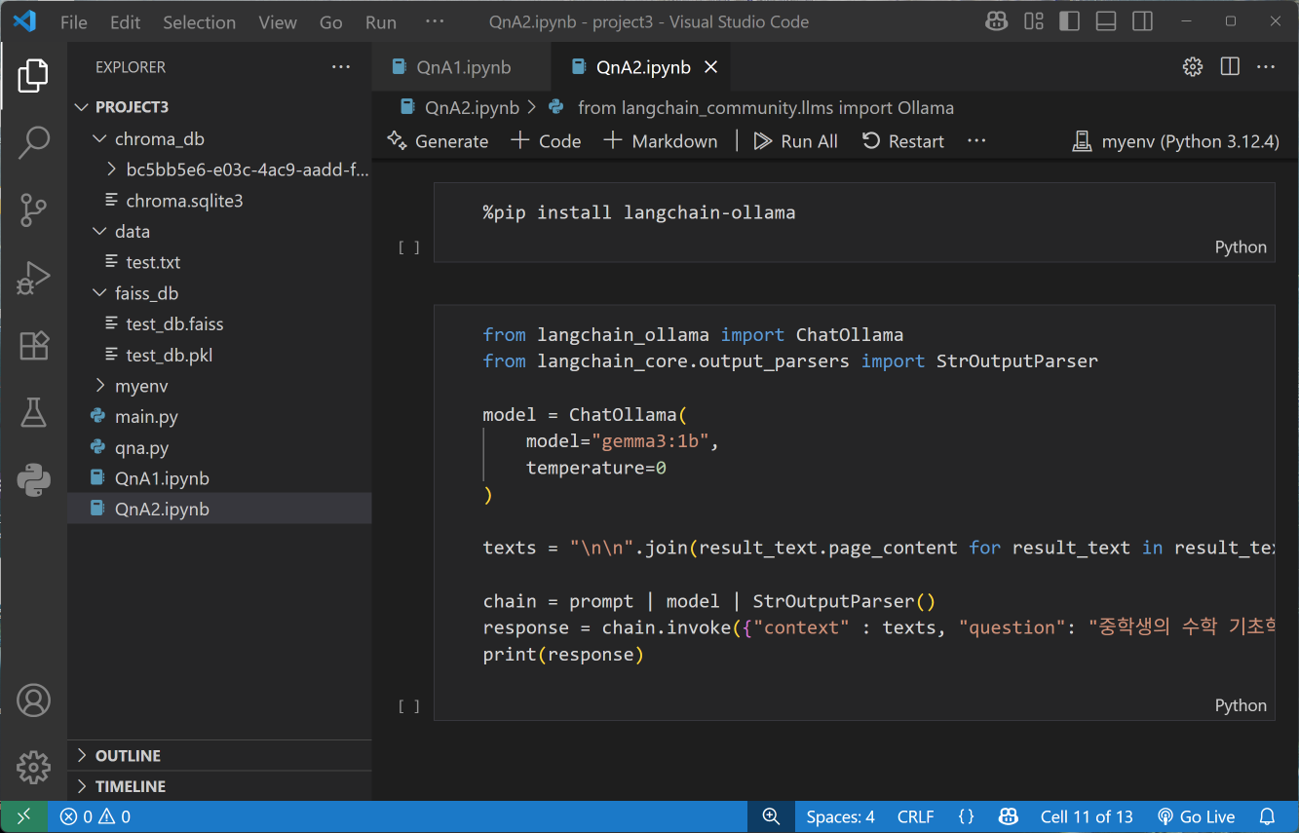Restart the notebook kernel
The width and height of the screenshot is (1299, 833).
pos(903,141)
